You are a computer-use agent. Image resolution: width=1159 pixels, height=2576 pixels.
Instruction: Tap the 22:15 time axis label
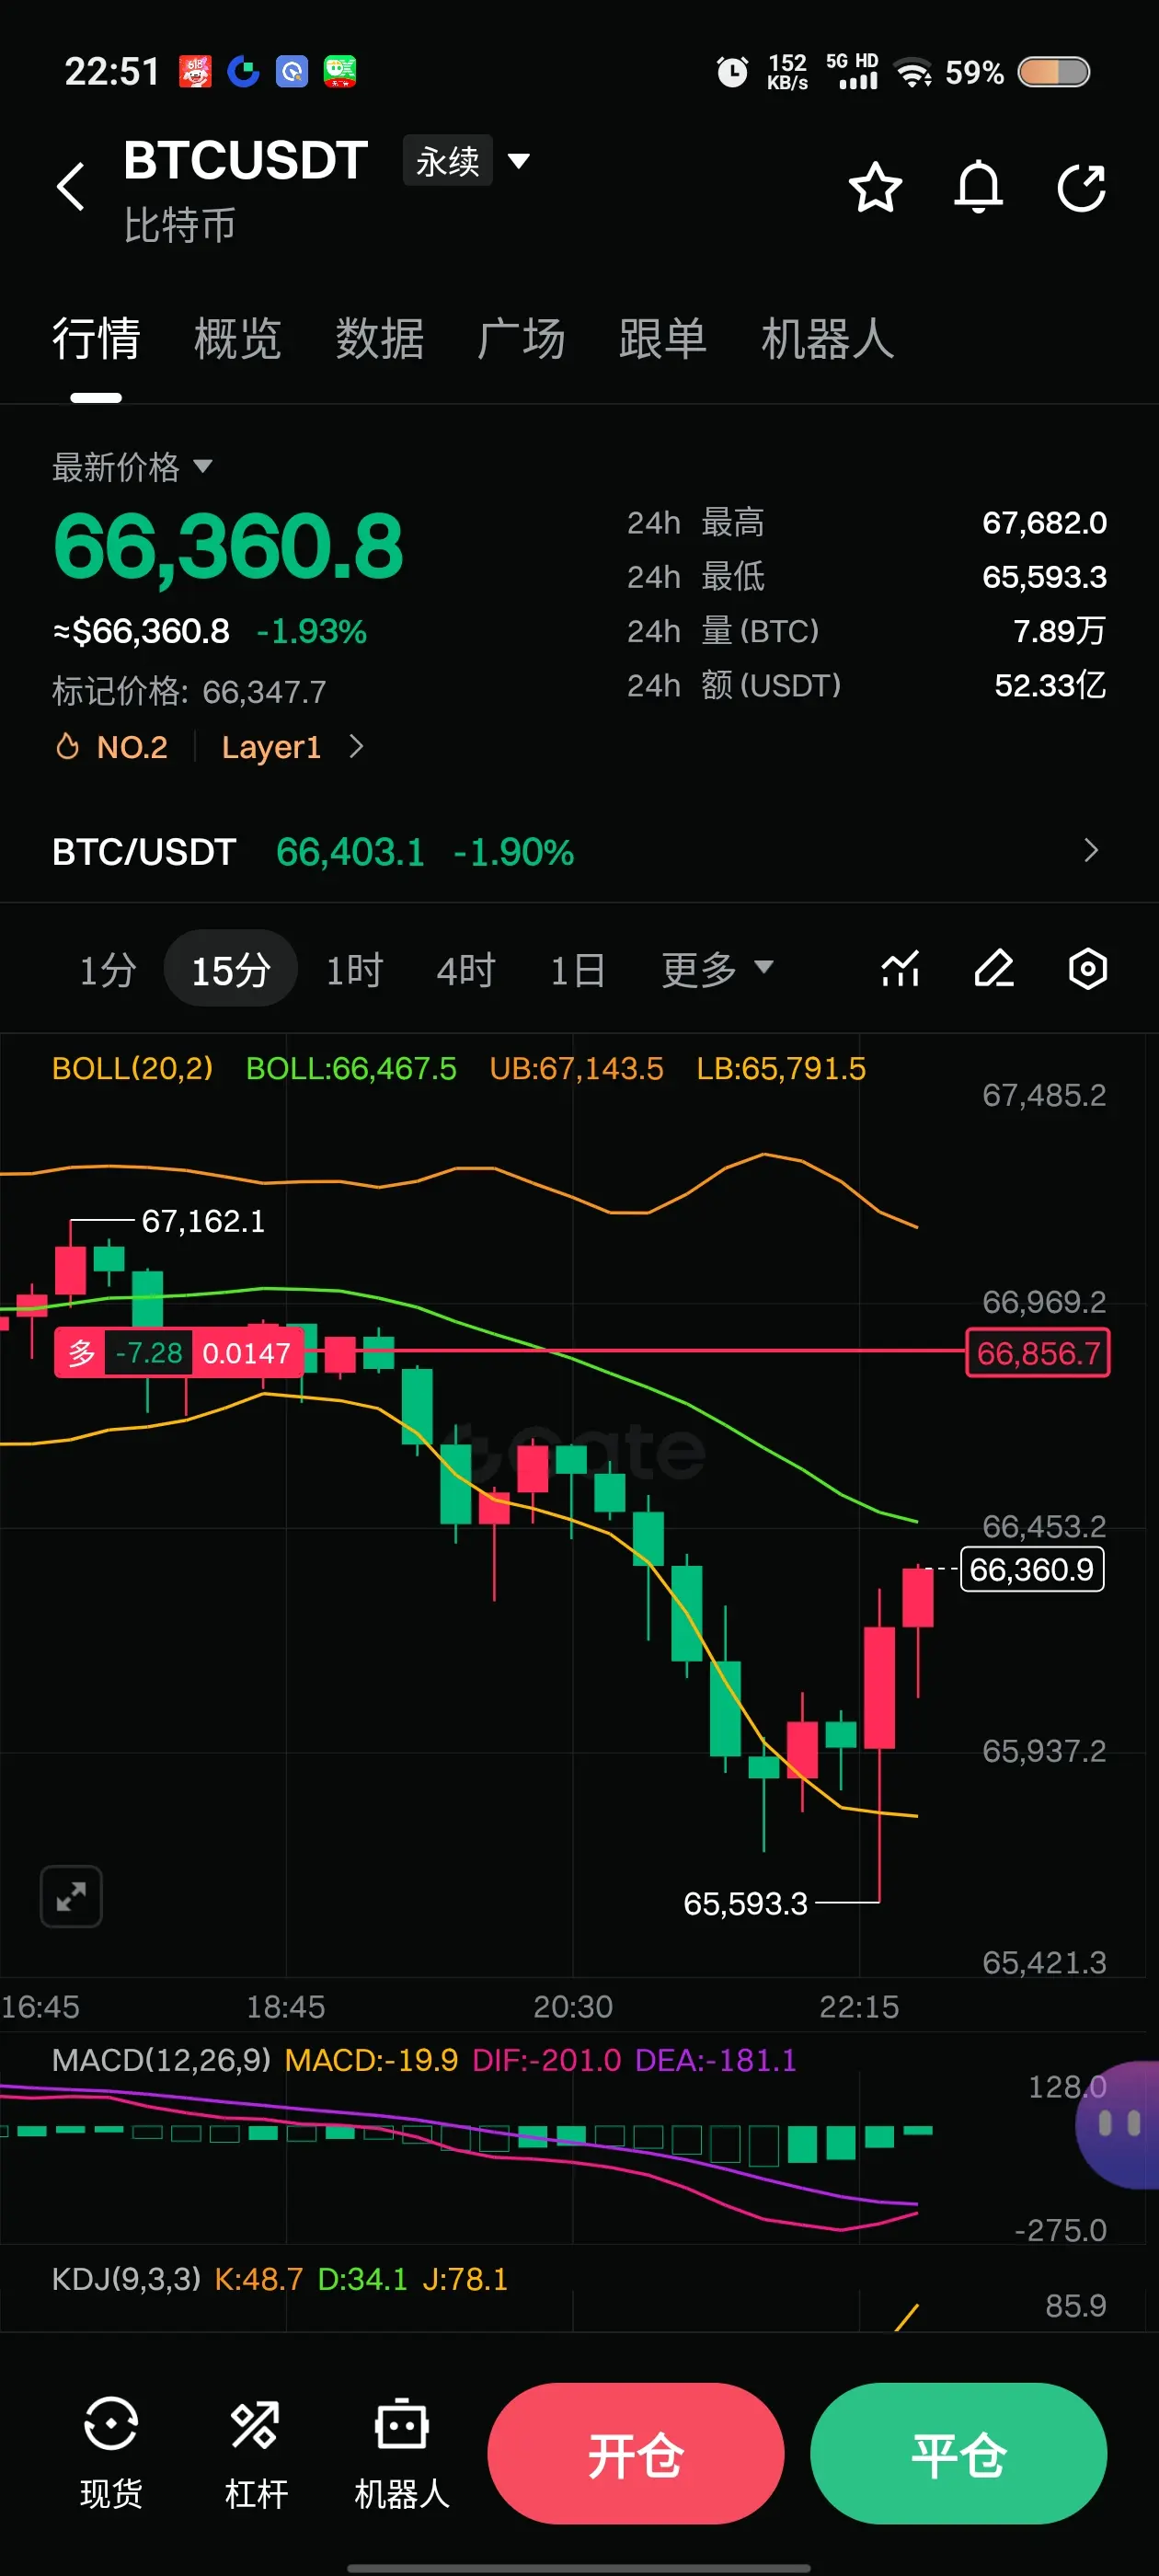859,2006
